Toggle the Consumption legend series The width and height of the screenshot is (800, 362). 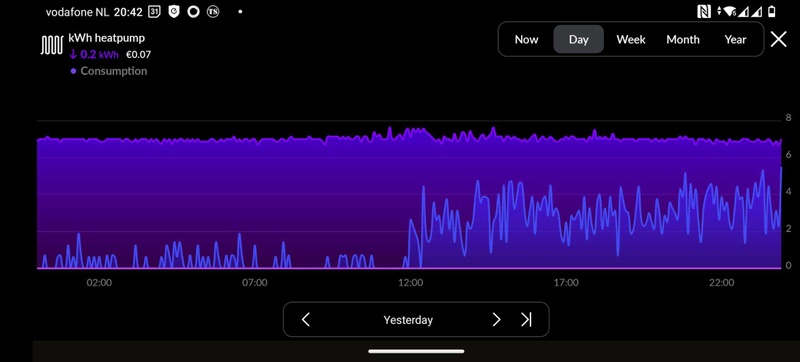109,71
